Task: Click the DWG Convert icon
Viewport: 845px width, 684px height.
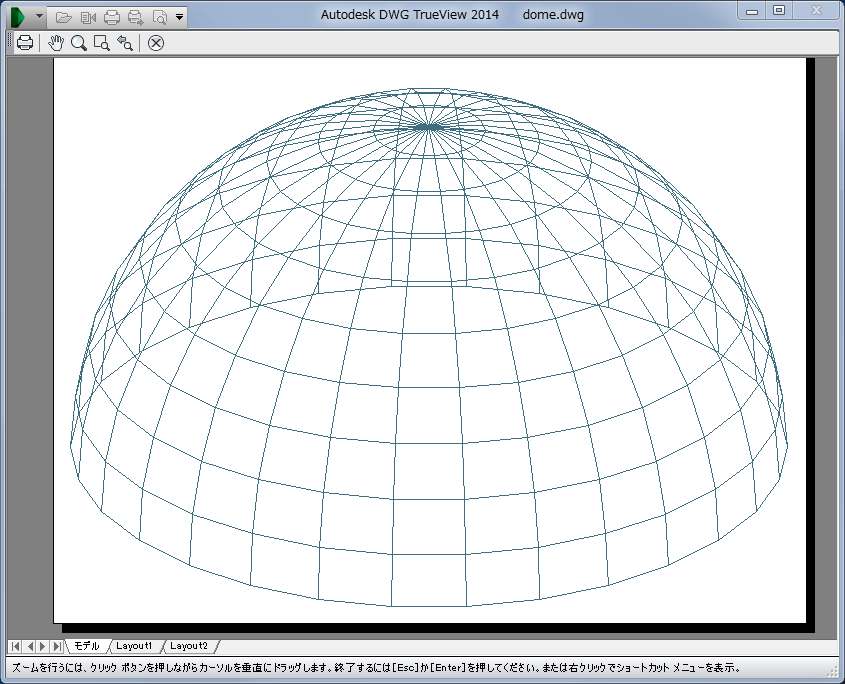Action: point(87,17)
